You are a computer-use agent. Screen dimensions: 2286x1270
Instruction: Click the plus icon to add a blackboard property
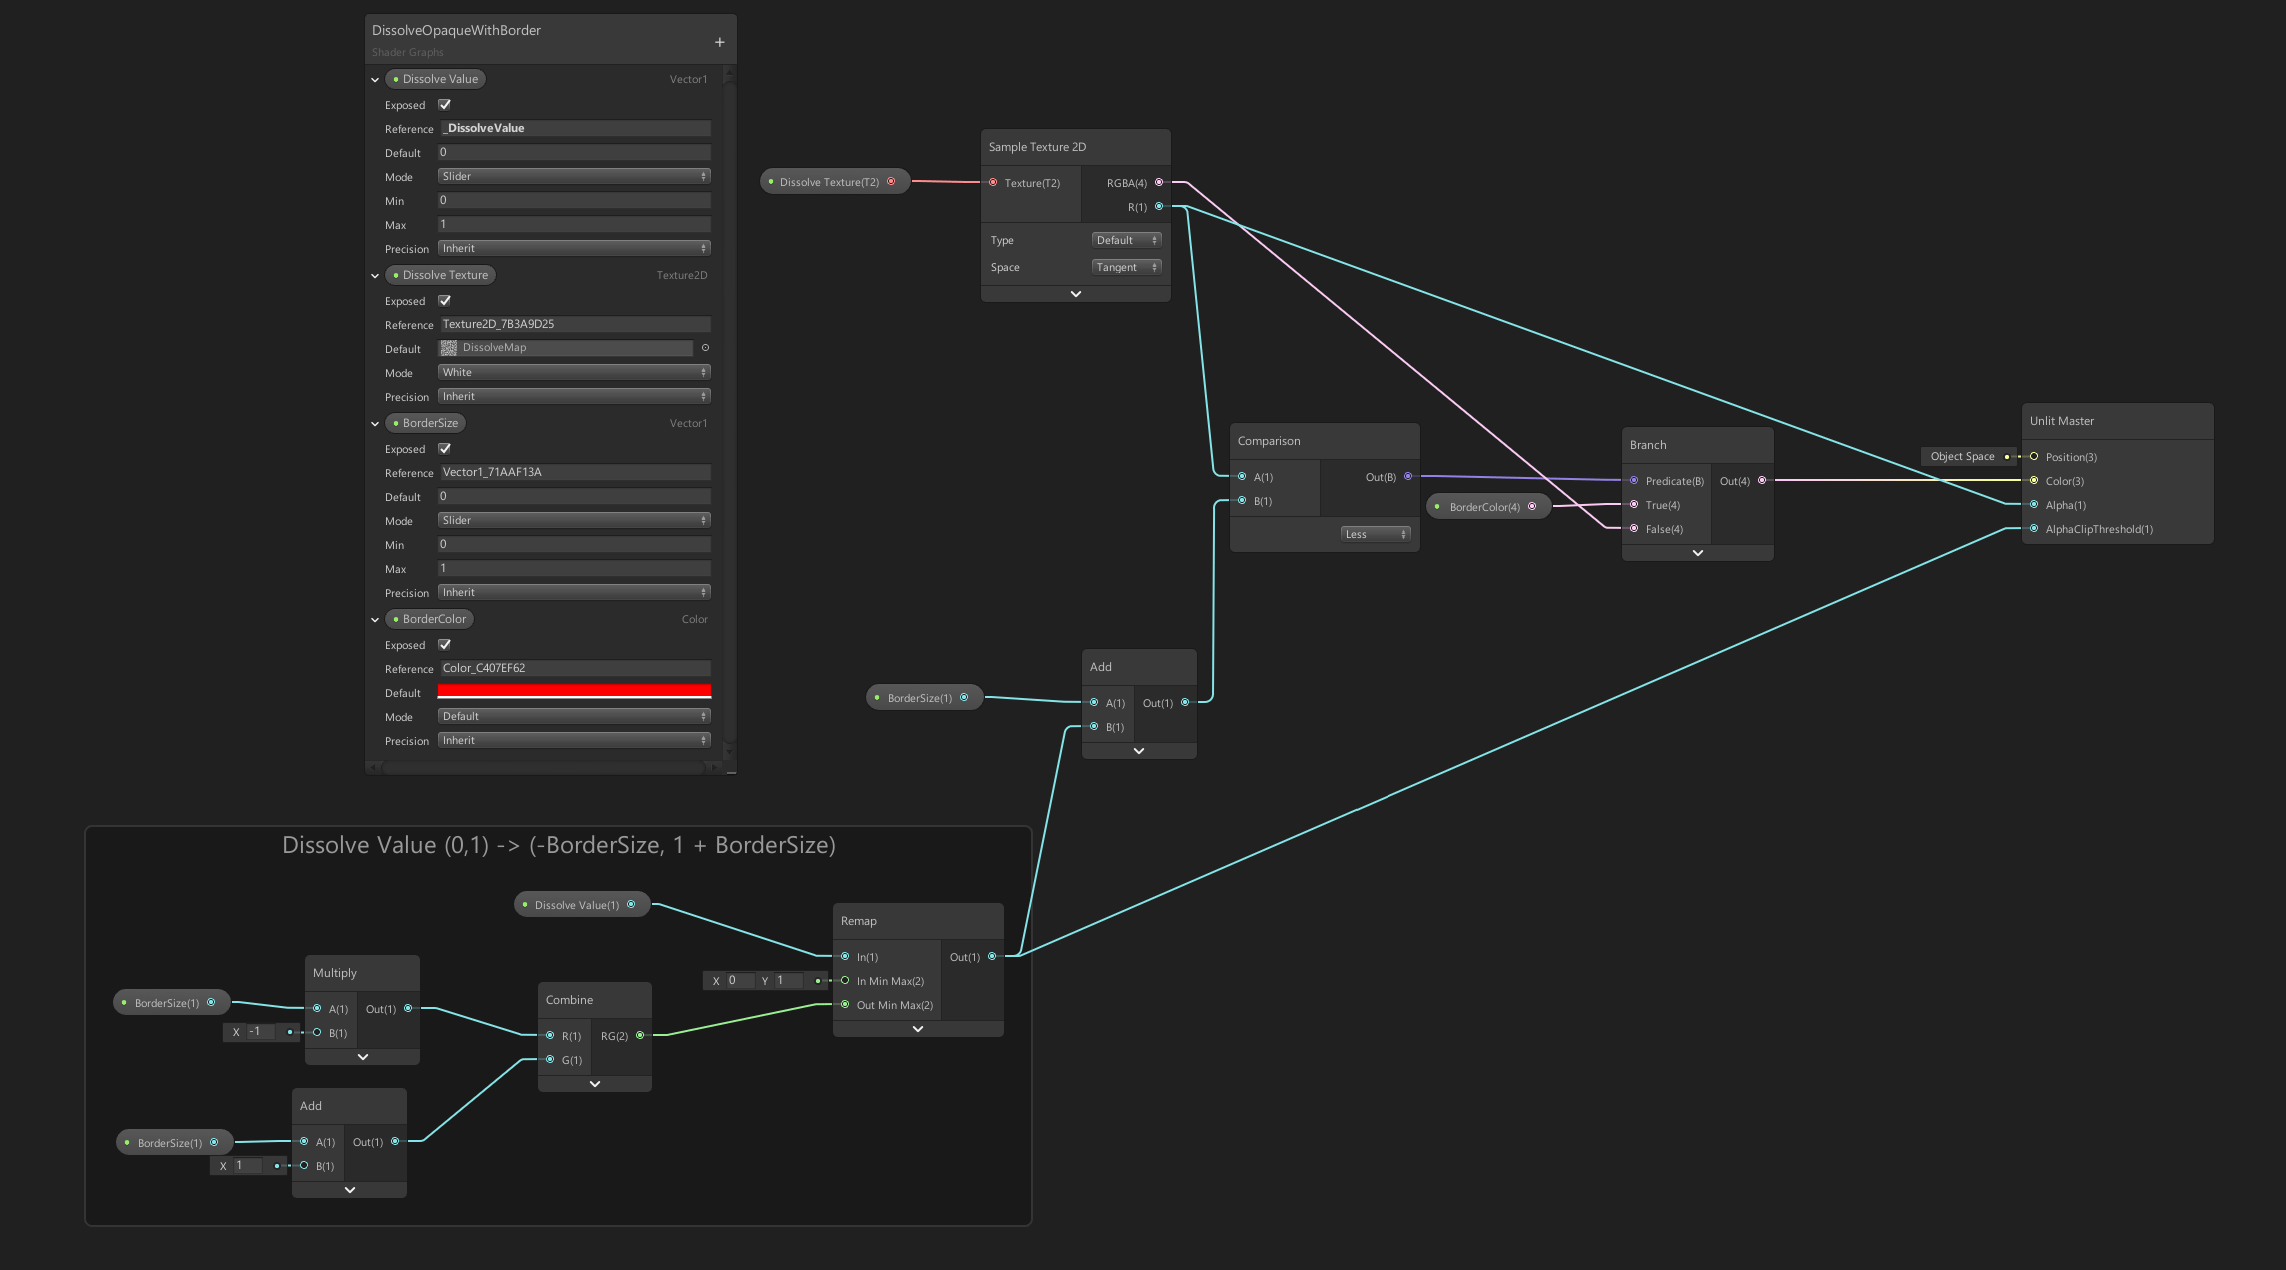click(x=719, y=42)
